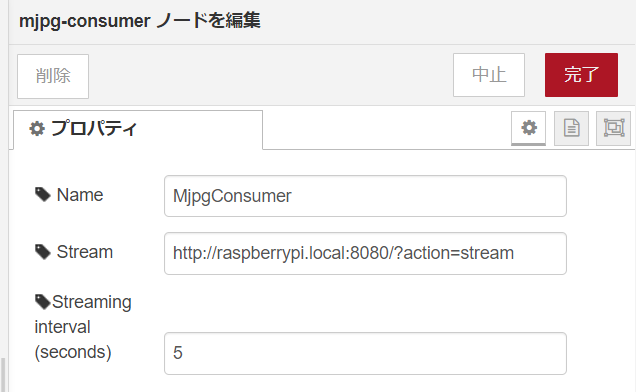Click the tag icon beside the Stream label

click(x=43, y=252)
